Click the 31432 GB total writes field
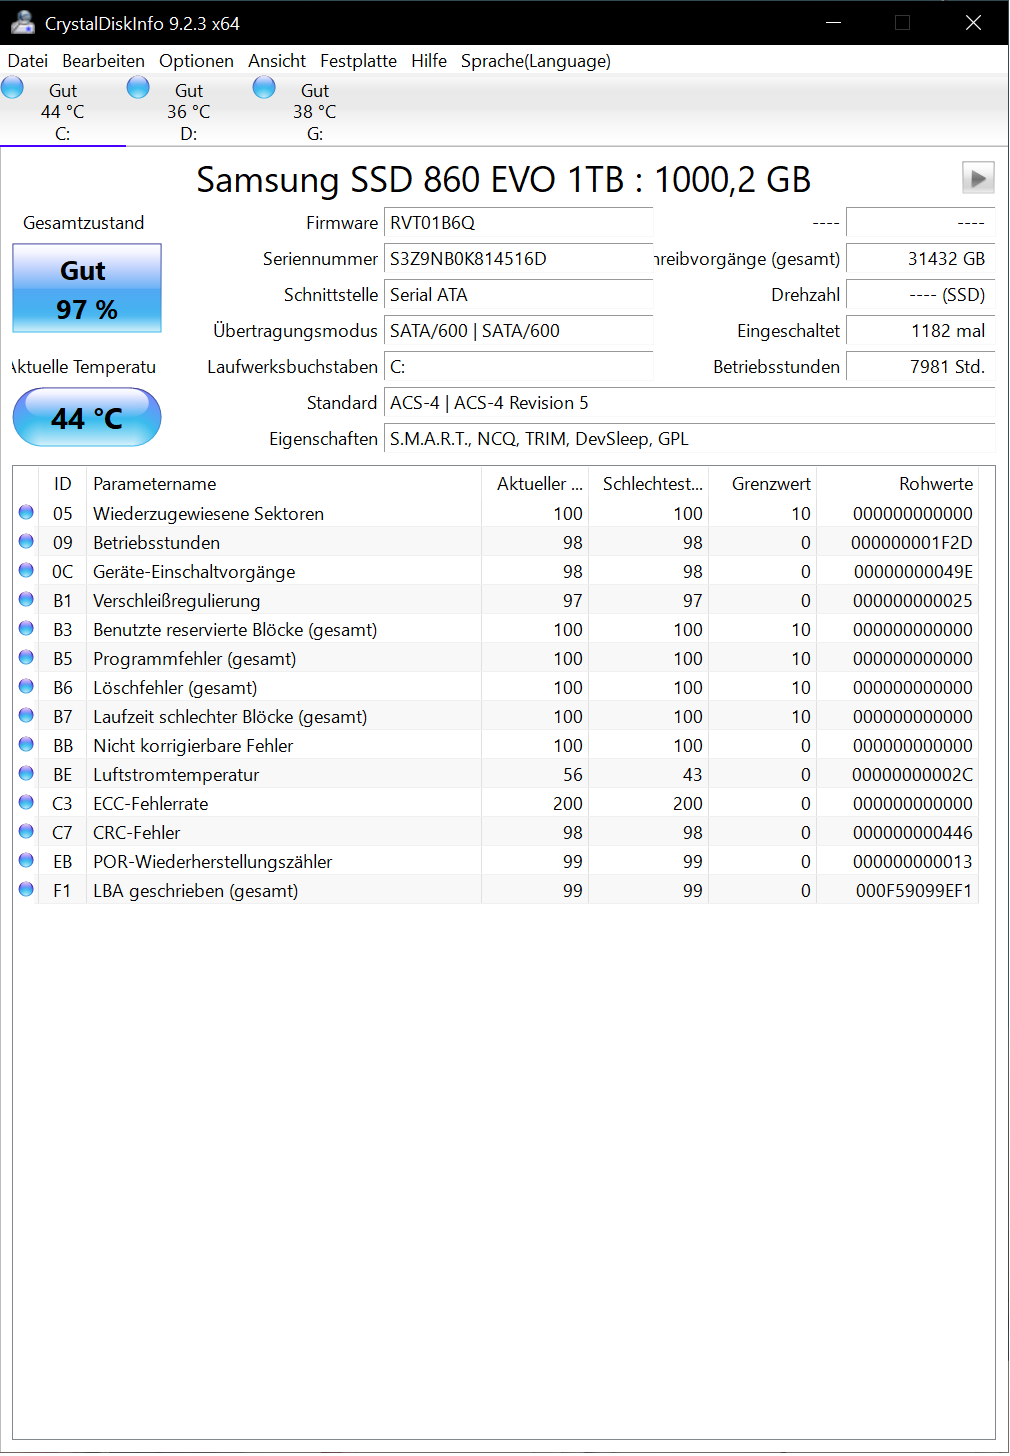The height and width of the screenshot is (1456, 1010). (x=921, y=258)
